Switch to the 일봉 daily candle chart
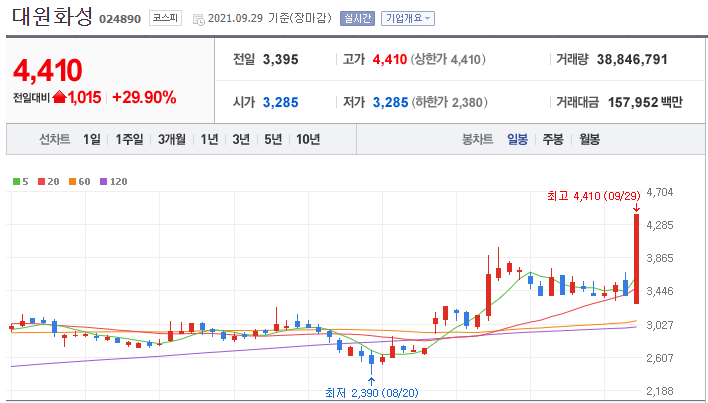This screenshot has width=708, height=403. [517, 139]
